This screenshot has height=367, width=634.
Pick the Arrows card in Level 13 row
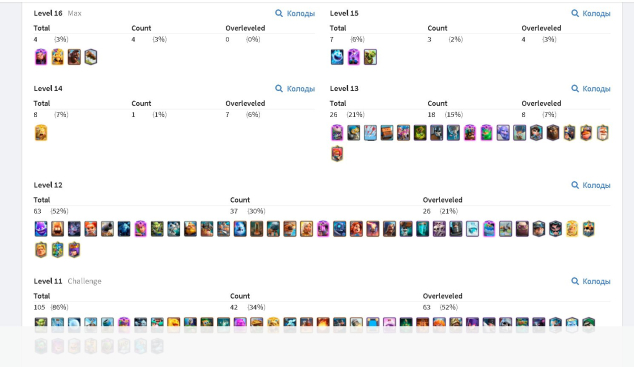(370, 133)
